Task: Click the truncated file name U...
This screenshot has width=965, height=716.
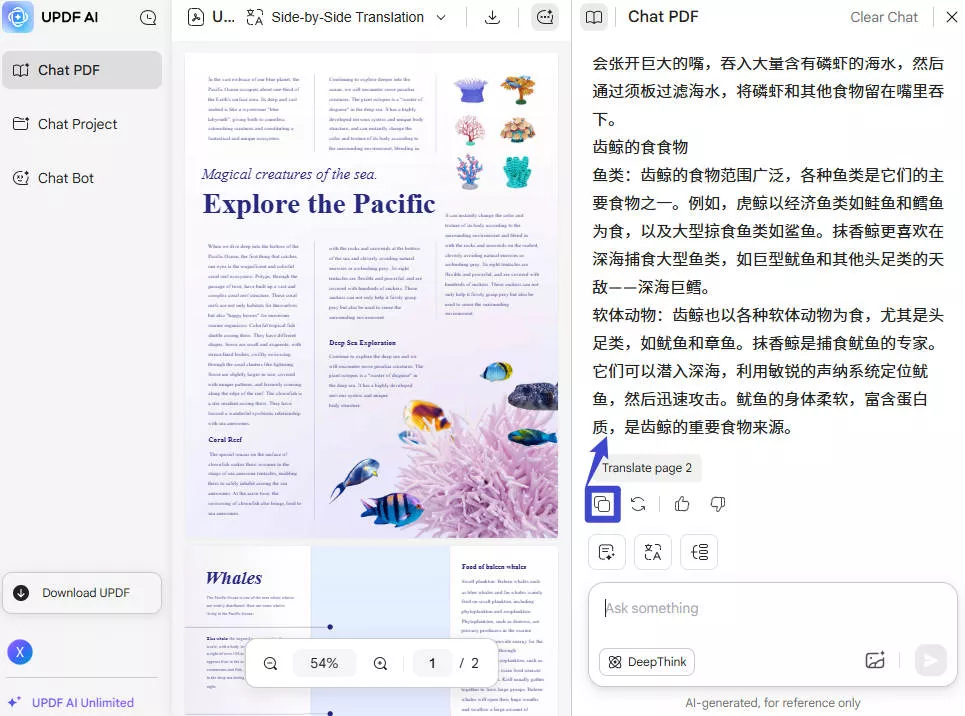Action: [223, 17]
